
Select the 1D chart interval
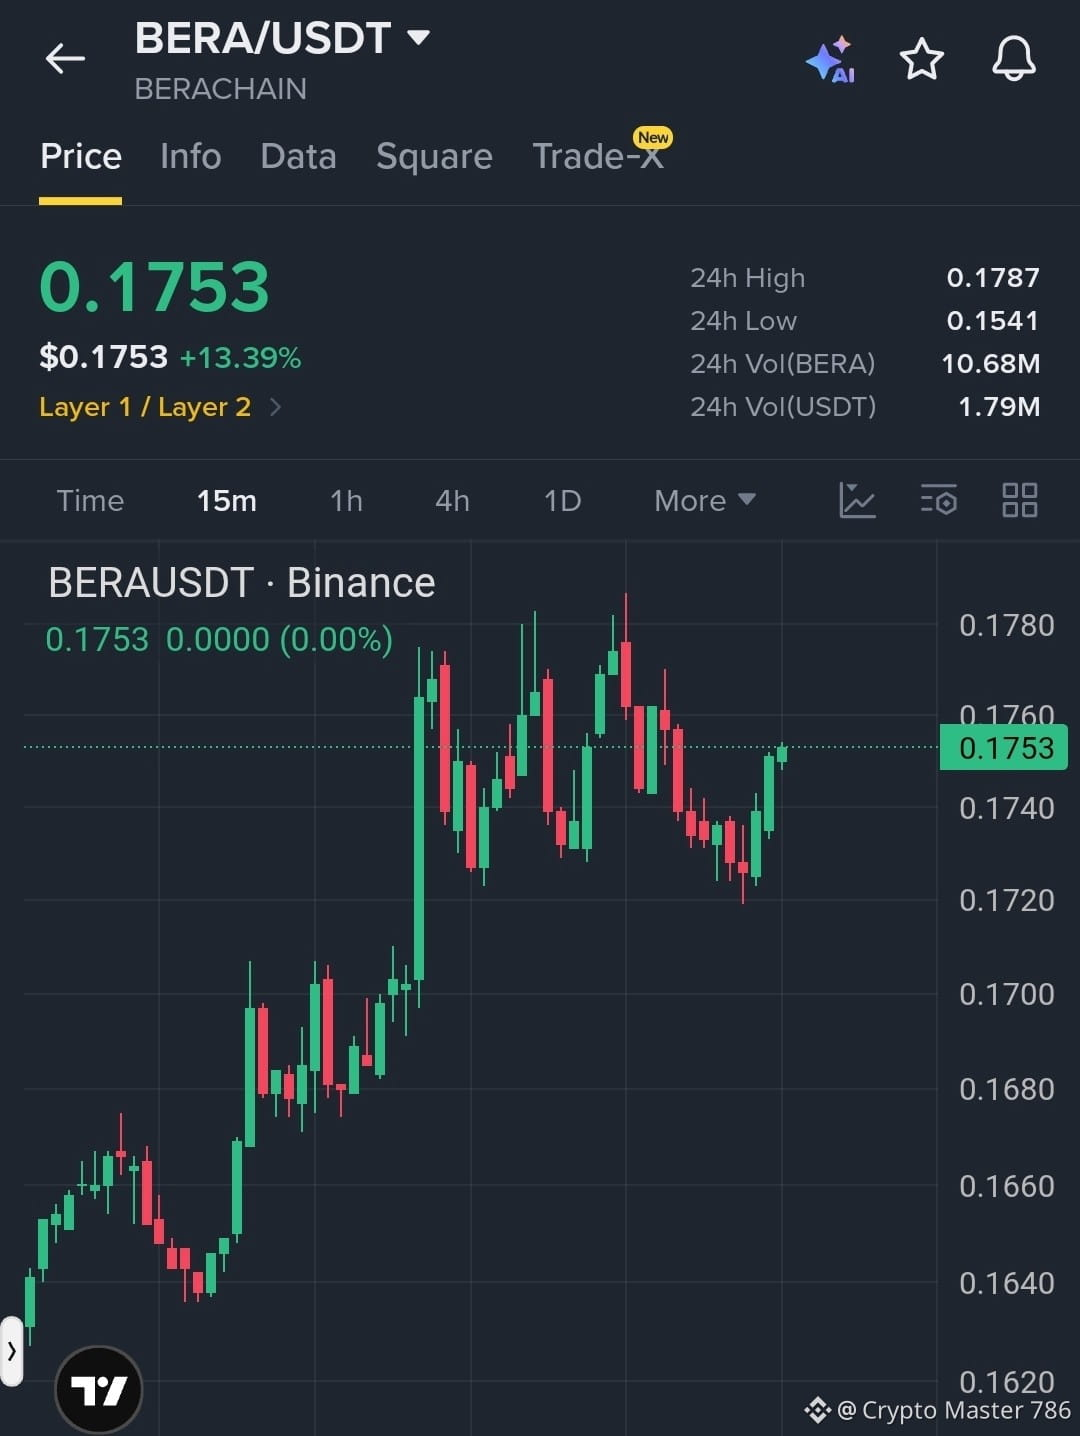coord(562,500)
